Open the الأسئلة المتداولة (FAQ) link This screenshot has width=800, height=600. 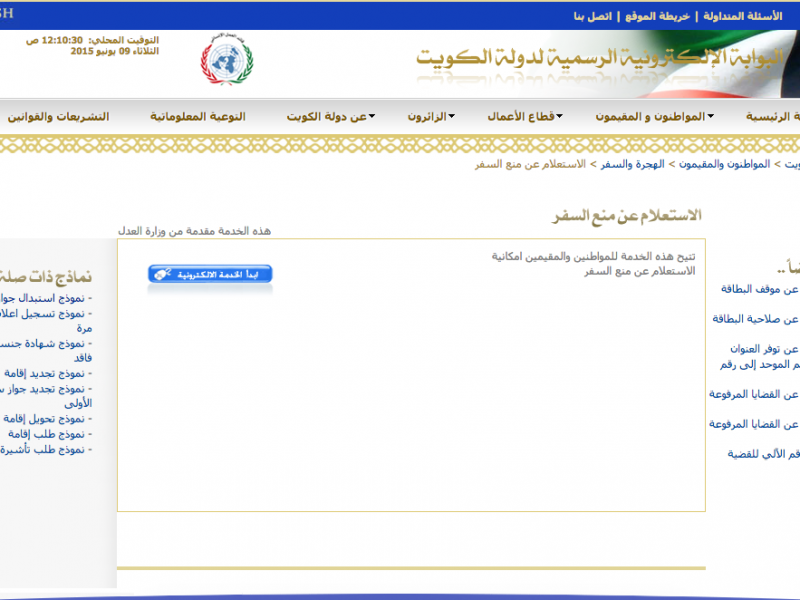pos(742,16)
